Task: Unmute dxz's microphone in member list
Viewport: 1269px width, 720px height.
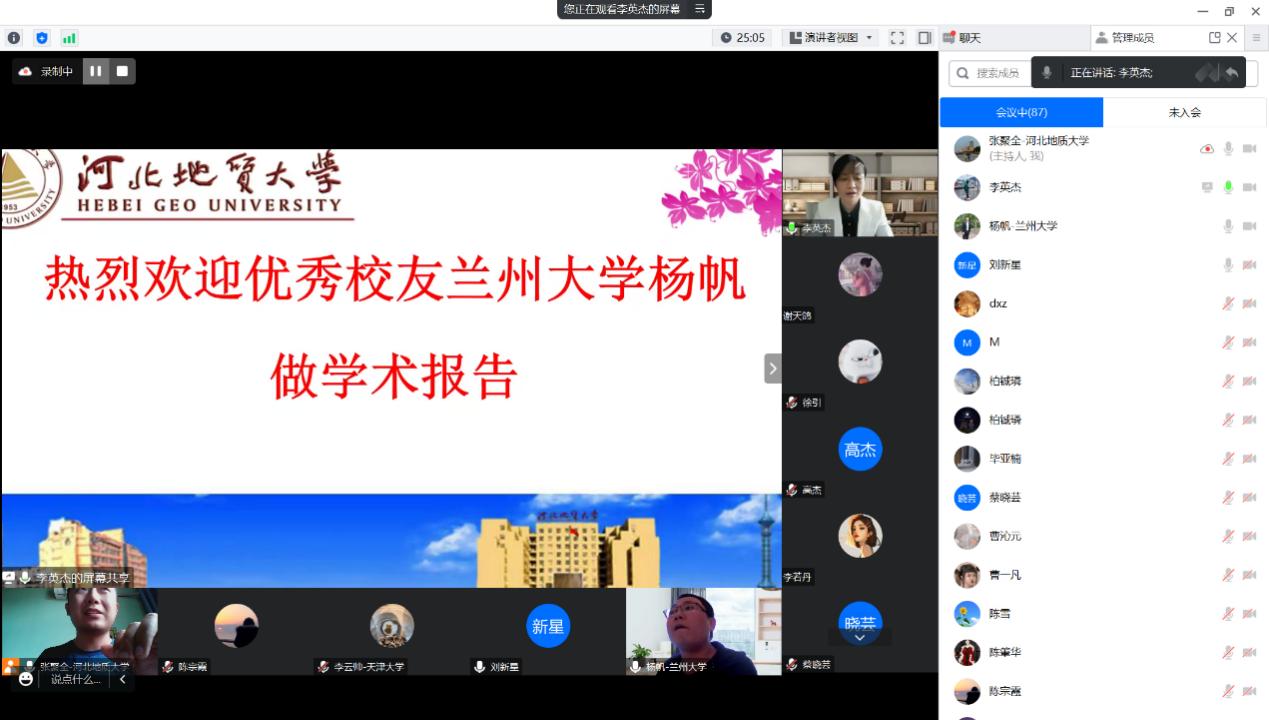Action: click(1228, 304)
